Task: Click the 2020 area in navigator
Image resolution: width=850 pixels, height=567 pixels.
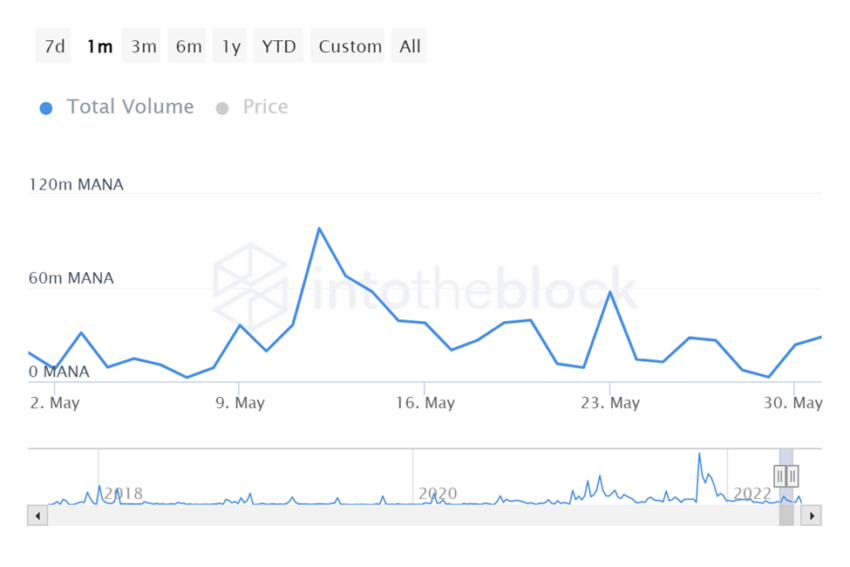Action: (x=437, y=493)
